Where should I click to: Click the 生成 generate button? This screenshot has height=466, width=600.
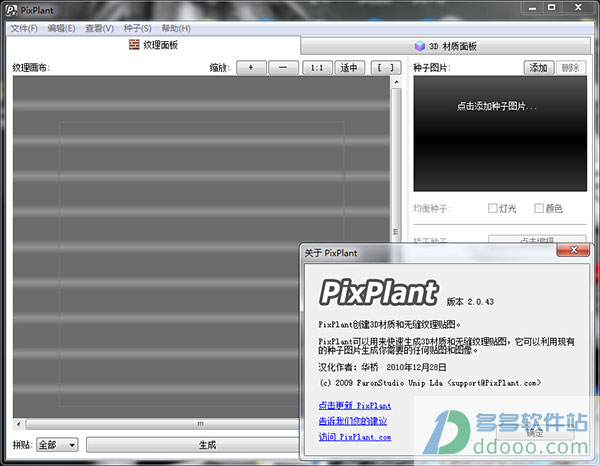pos(192,445)
